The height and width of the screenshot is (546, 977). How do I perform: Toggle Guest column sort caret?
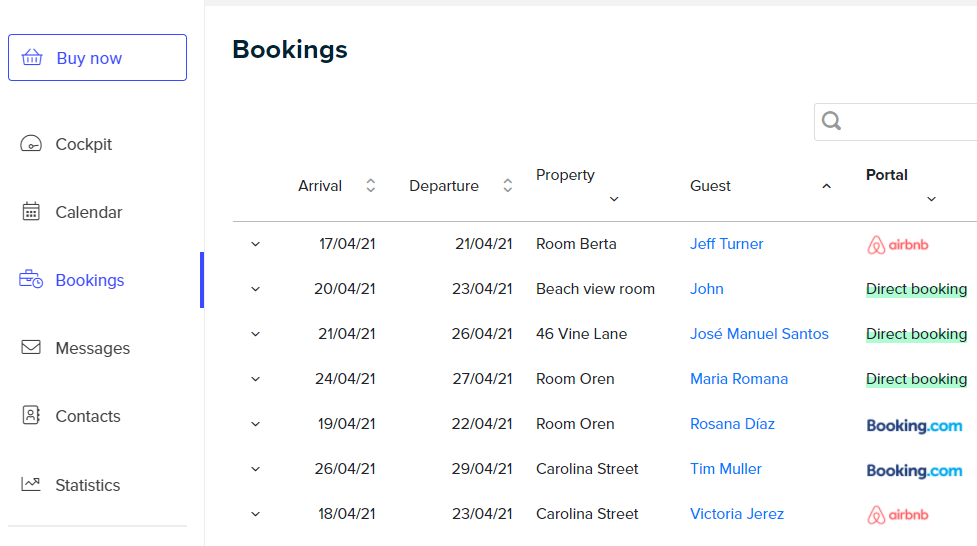826,186
